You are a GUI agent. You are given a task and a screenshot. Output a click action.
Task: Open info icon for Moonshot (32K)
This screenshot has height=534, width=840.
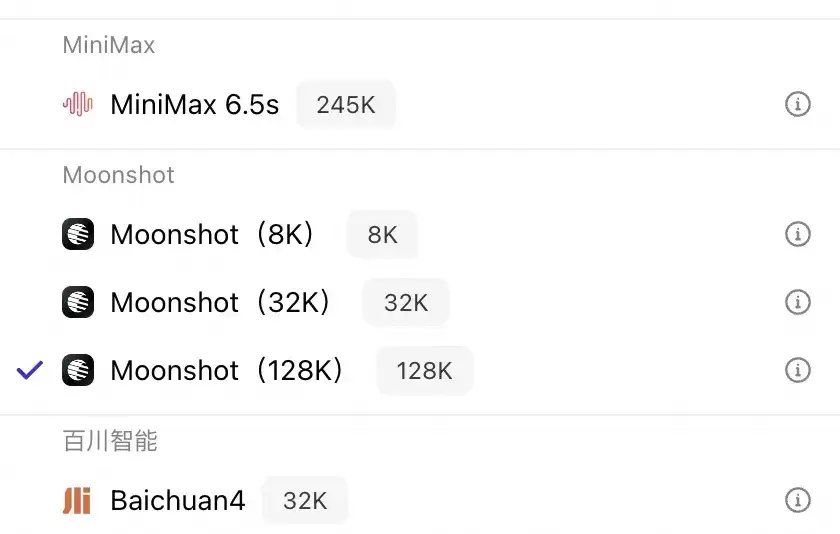coord(797,302)
